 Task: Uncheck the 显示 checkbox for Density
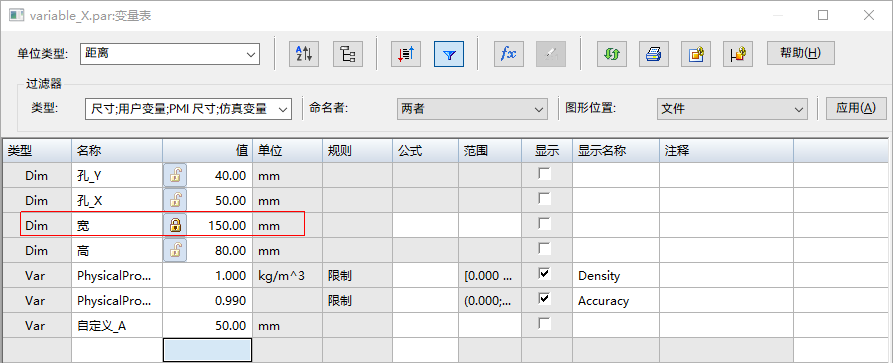(x=545, y=274)
